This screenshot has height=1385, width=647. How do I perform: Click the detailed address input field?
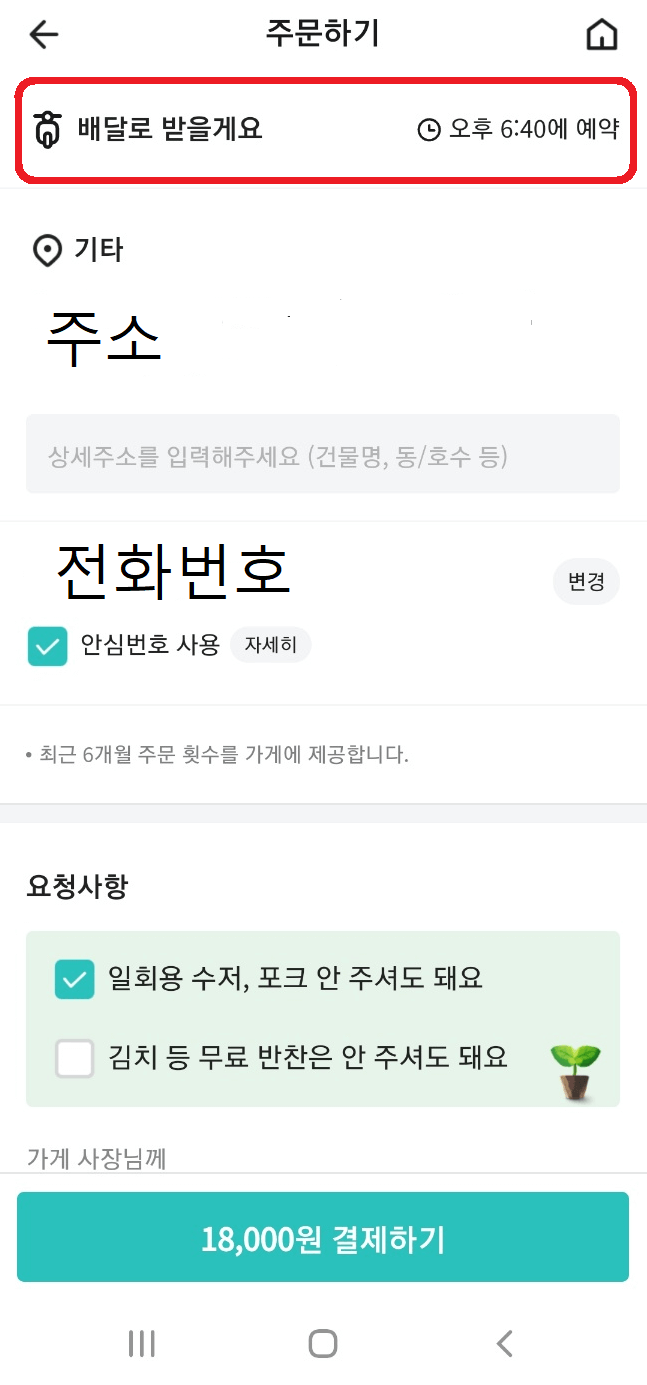tap(322, 453)
